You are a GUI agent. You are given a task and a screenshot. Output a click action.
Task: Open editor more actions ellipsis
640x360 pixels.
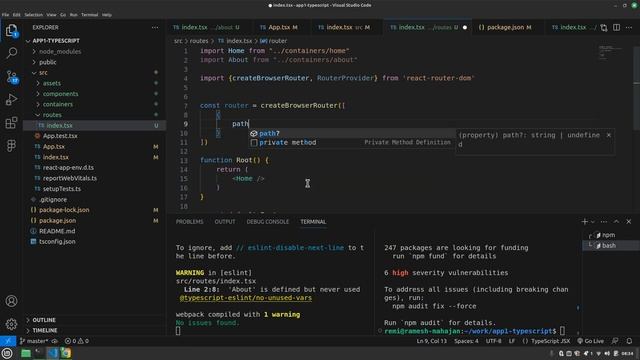coord(629,27)
